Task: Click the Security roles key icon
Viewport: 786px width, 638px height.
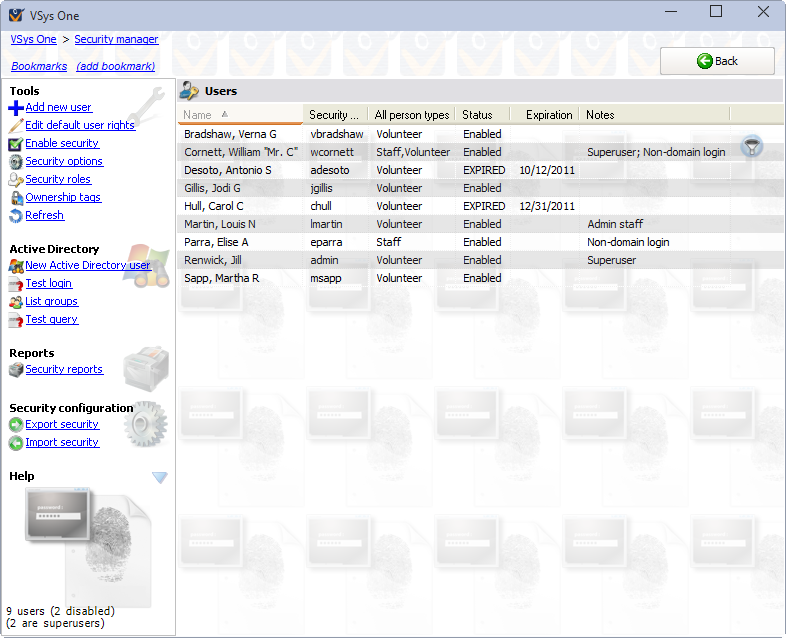Action: click(x=16, y=180)
